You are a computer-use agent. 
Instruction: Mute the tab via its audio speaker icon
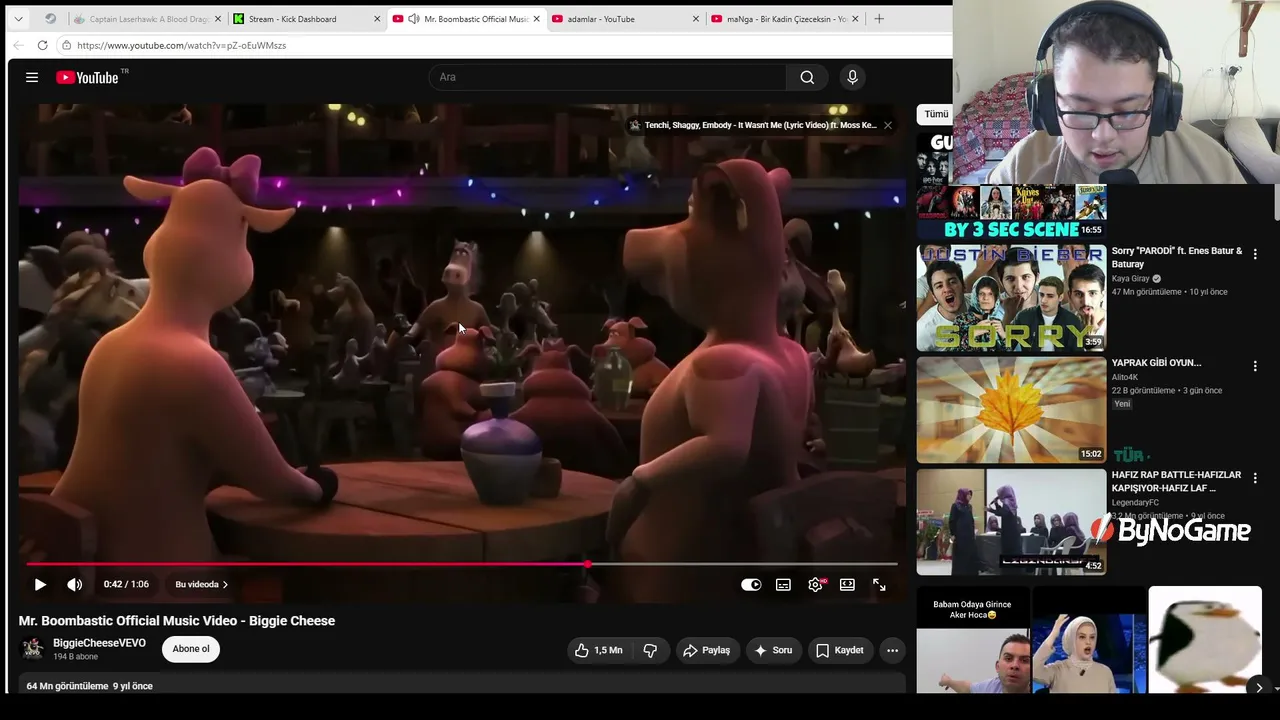(414, 19)
